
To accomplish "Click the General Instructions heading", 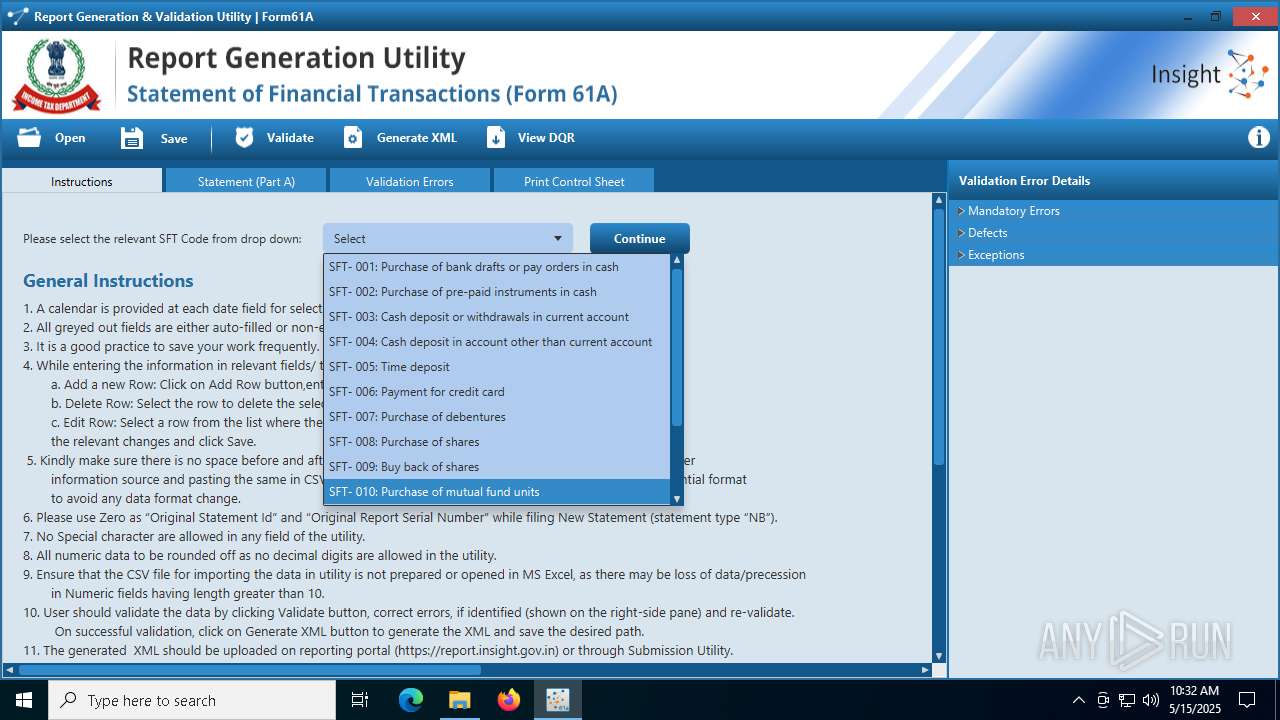I will click(x=108, y=281).
